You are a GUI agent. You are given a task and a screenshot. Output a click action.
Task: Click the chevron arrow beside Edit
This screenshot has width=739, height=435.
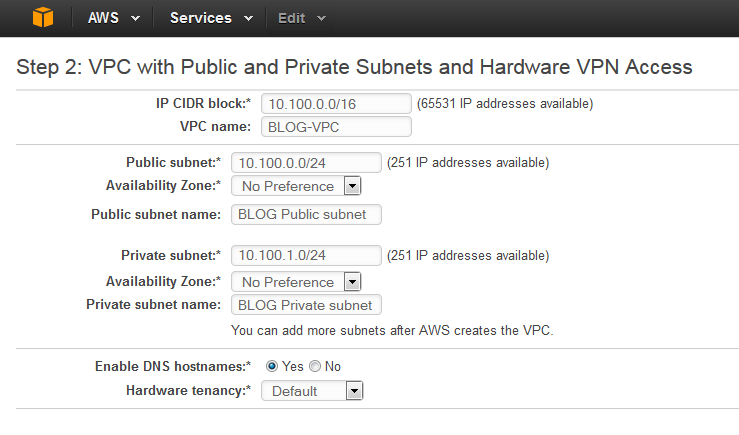[x=321, y=18]
